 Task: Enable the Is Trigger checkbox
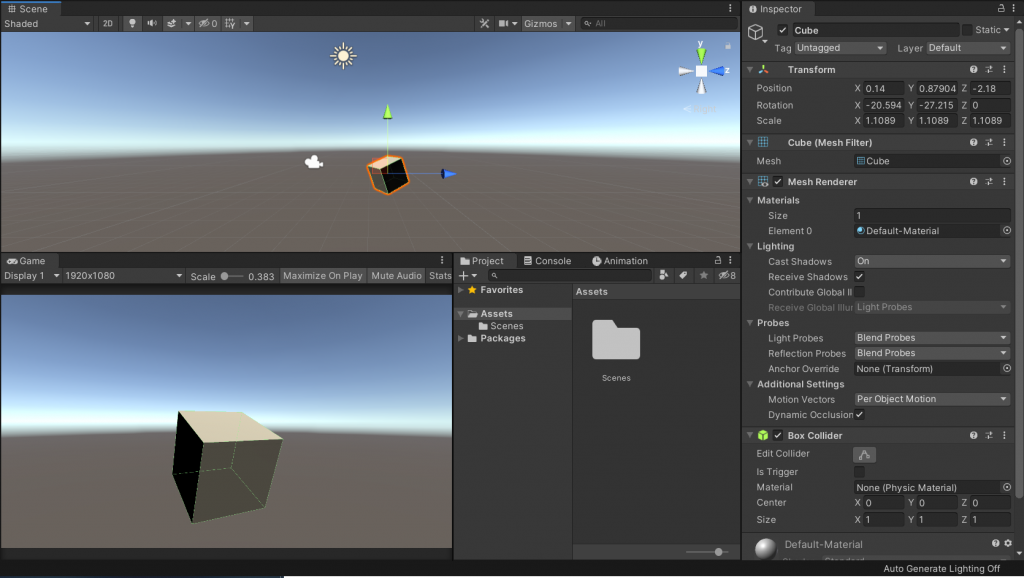pyautogui.click(x=859, y=472)
